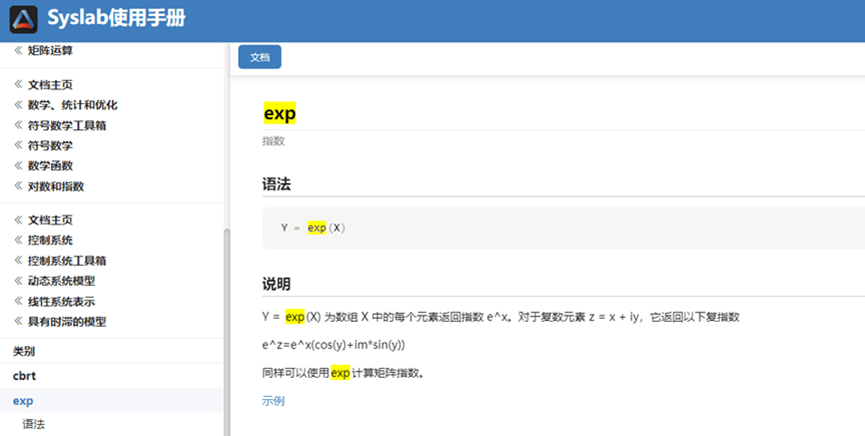Open 控制系统工具箱 sidebar entry
865x436 pixels.
coord(67,260)
